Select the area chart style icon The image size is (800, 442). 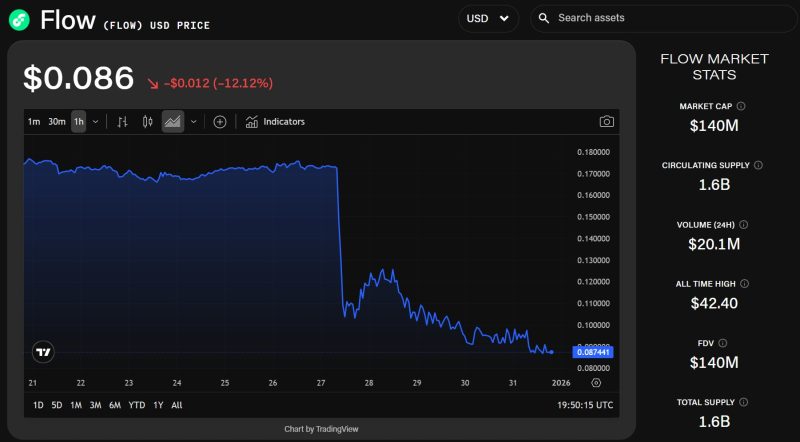tap(173, 122)
